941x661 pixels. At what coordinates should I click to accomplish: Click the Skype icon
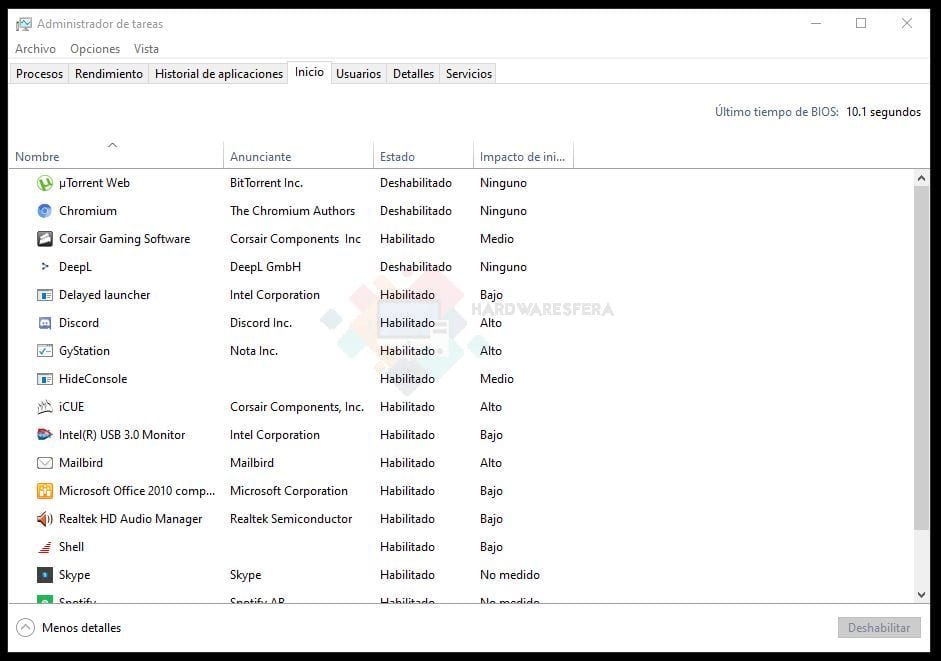click(45, 575)
